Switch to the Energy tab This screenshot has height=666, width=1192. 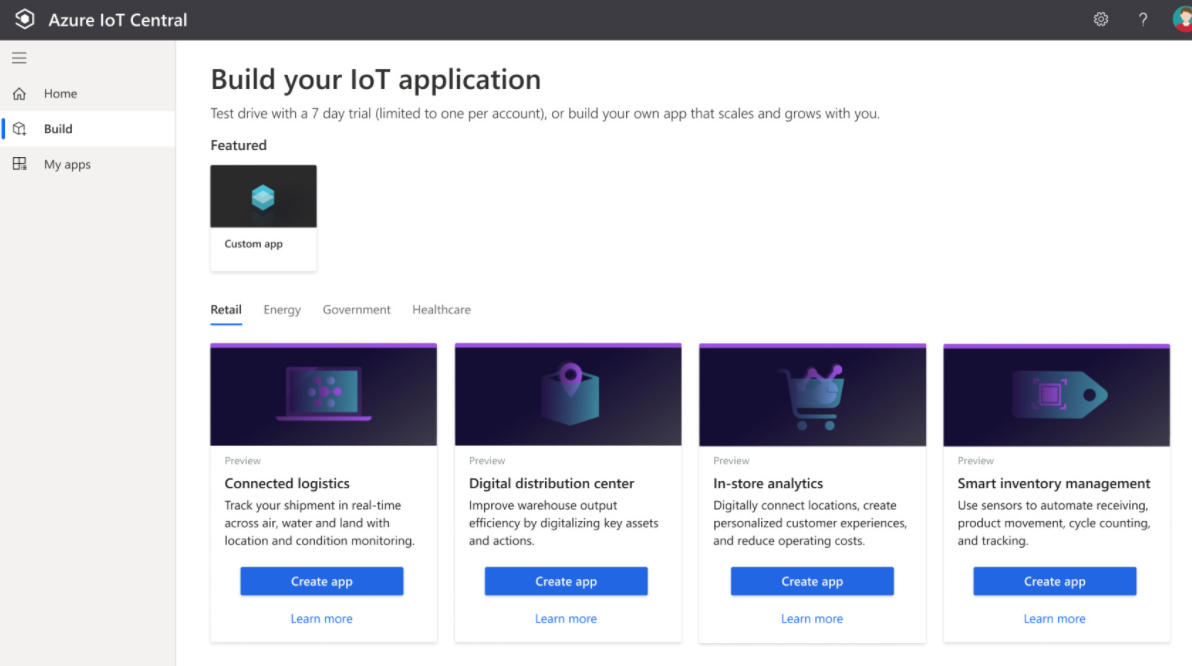coord(281,309)
